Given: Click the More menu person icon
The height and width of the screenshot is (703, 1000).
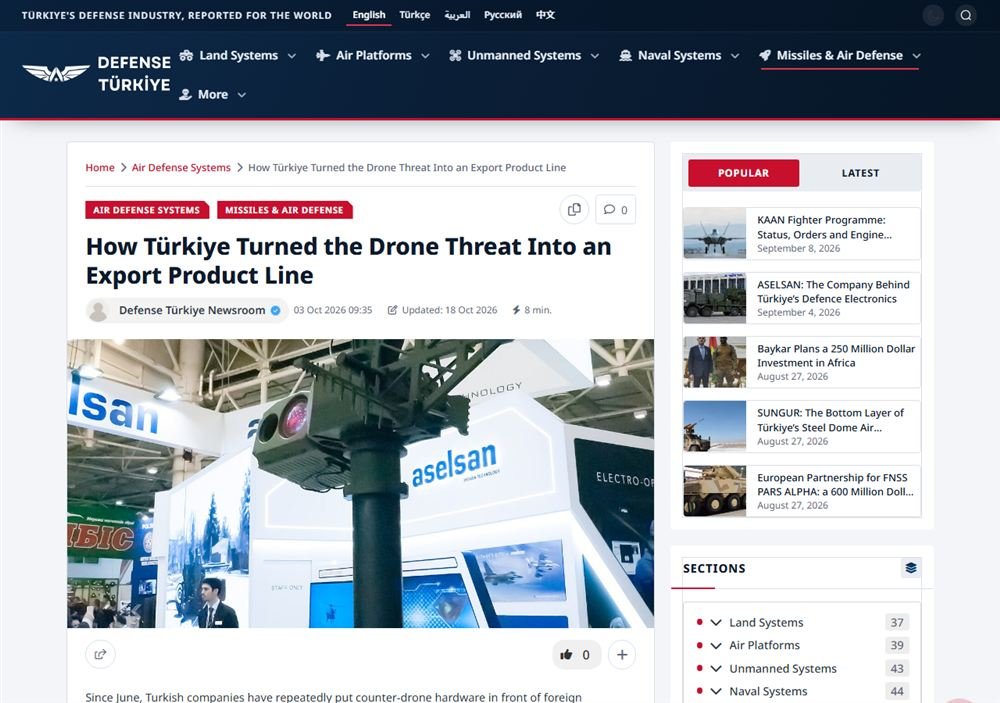Looking at the screenshot, I should click(x=186, y=94).
